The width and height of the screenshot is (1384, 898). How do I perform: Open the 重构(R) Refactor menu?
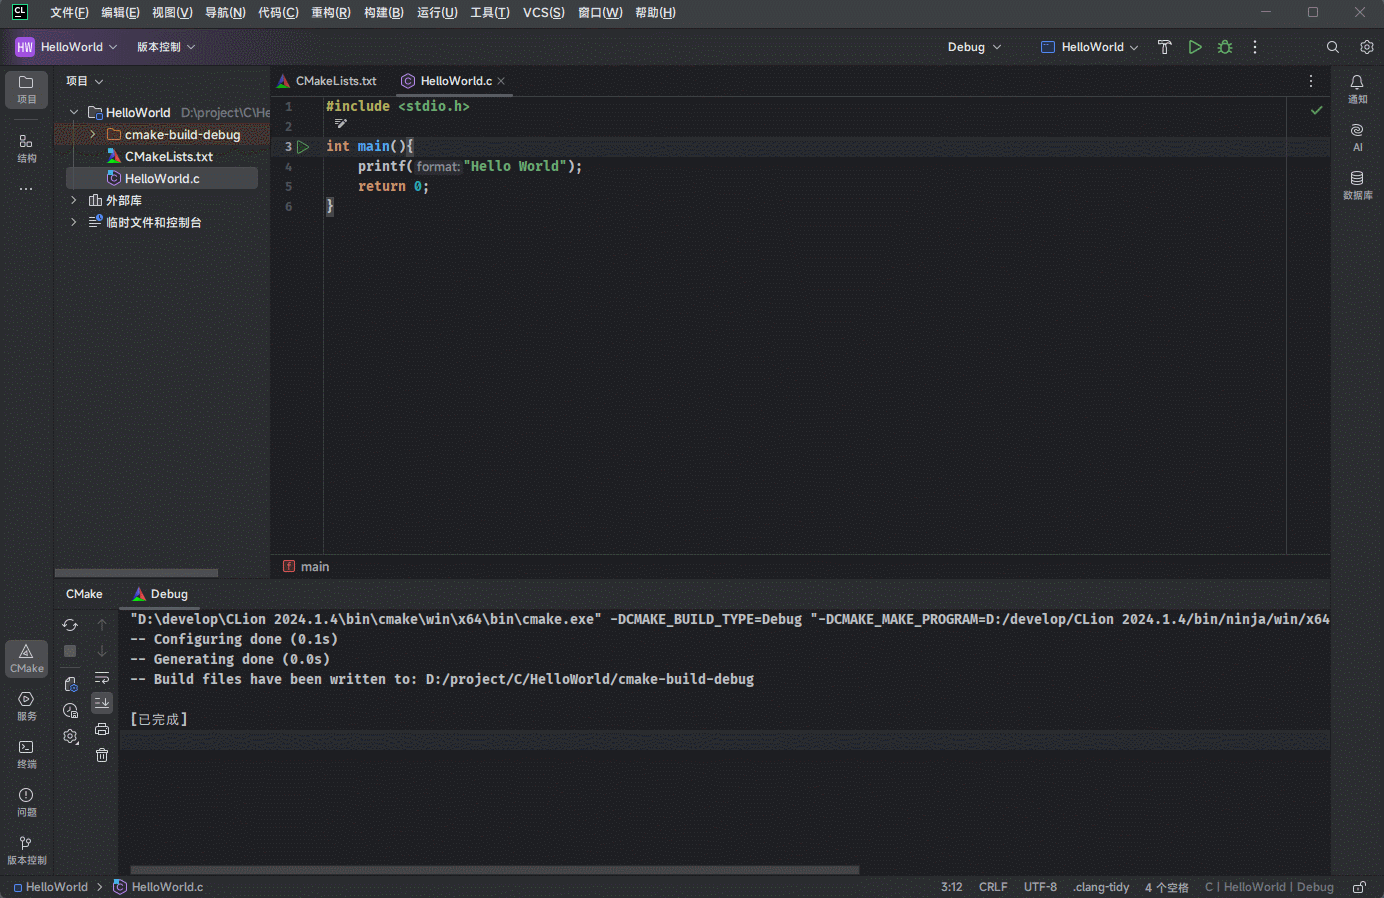click(x=330, y=13)
